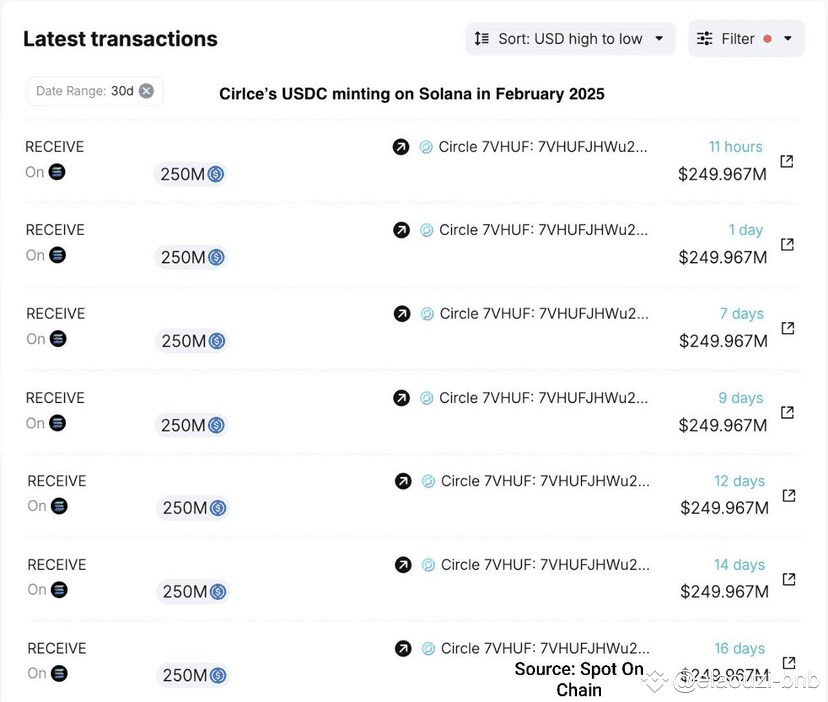Click the 11 hours timestamp link
Screen dimensions: 828x702
[x=735, y=146]
